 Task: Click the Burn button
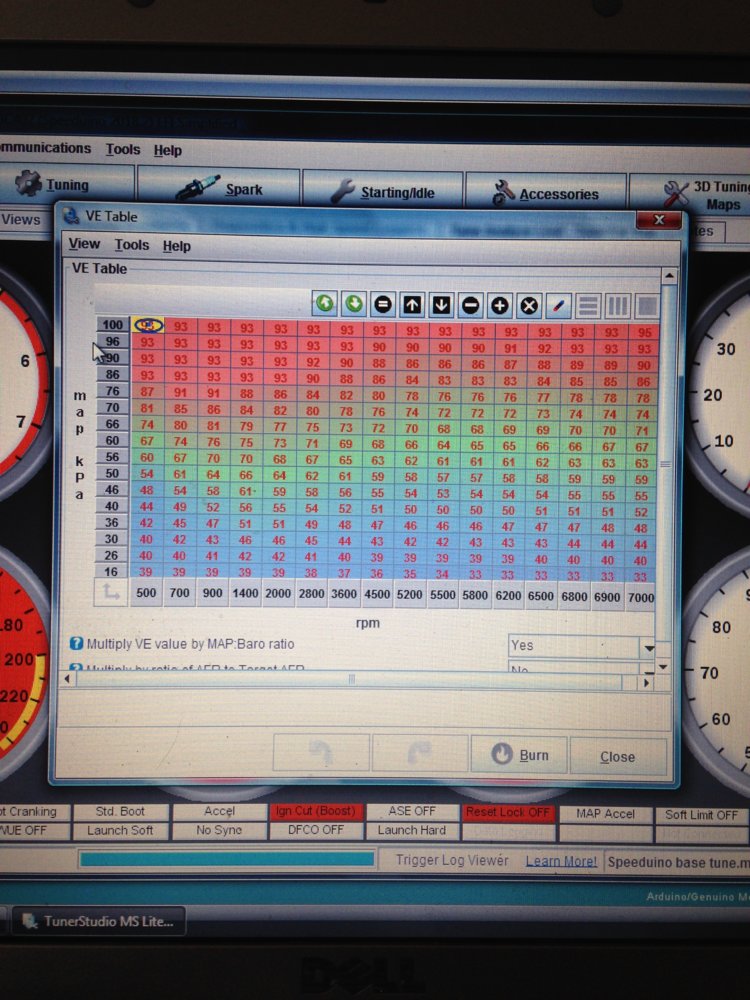click(519, 754)
